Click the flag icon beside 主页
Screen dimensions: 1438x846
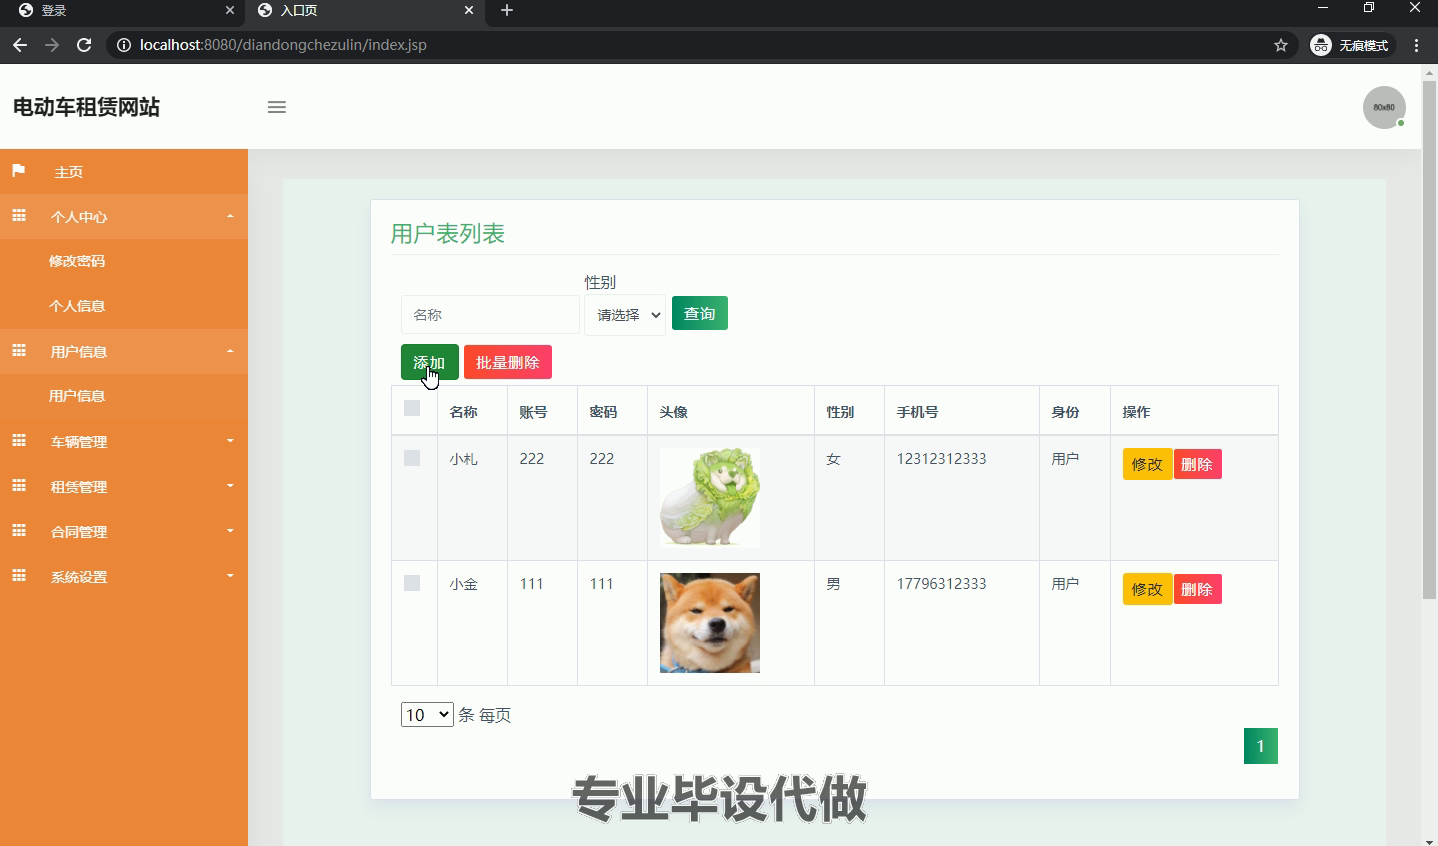coord(18,171)
